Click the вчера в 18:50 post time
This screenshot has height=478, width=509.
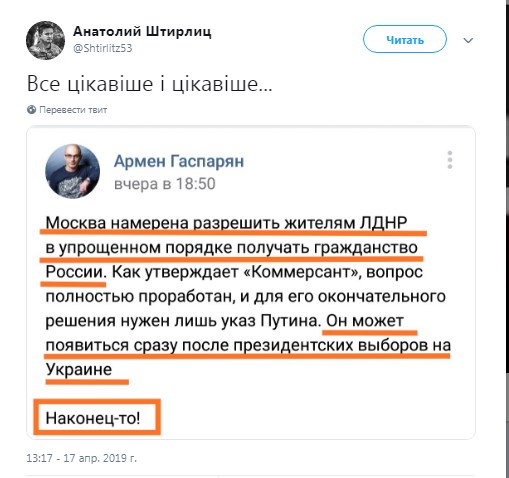pyautogui.click(x=165, y=184)
